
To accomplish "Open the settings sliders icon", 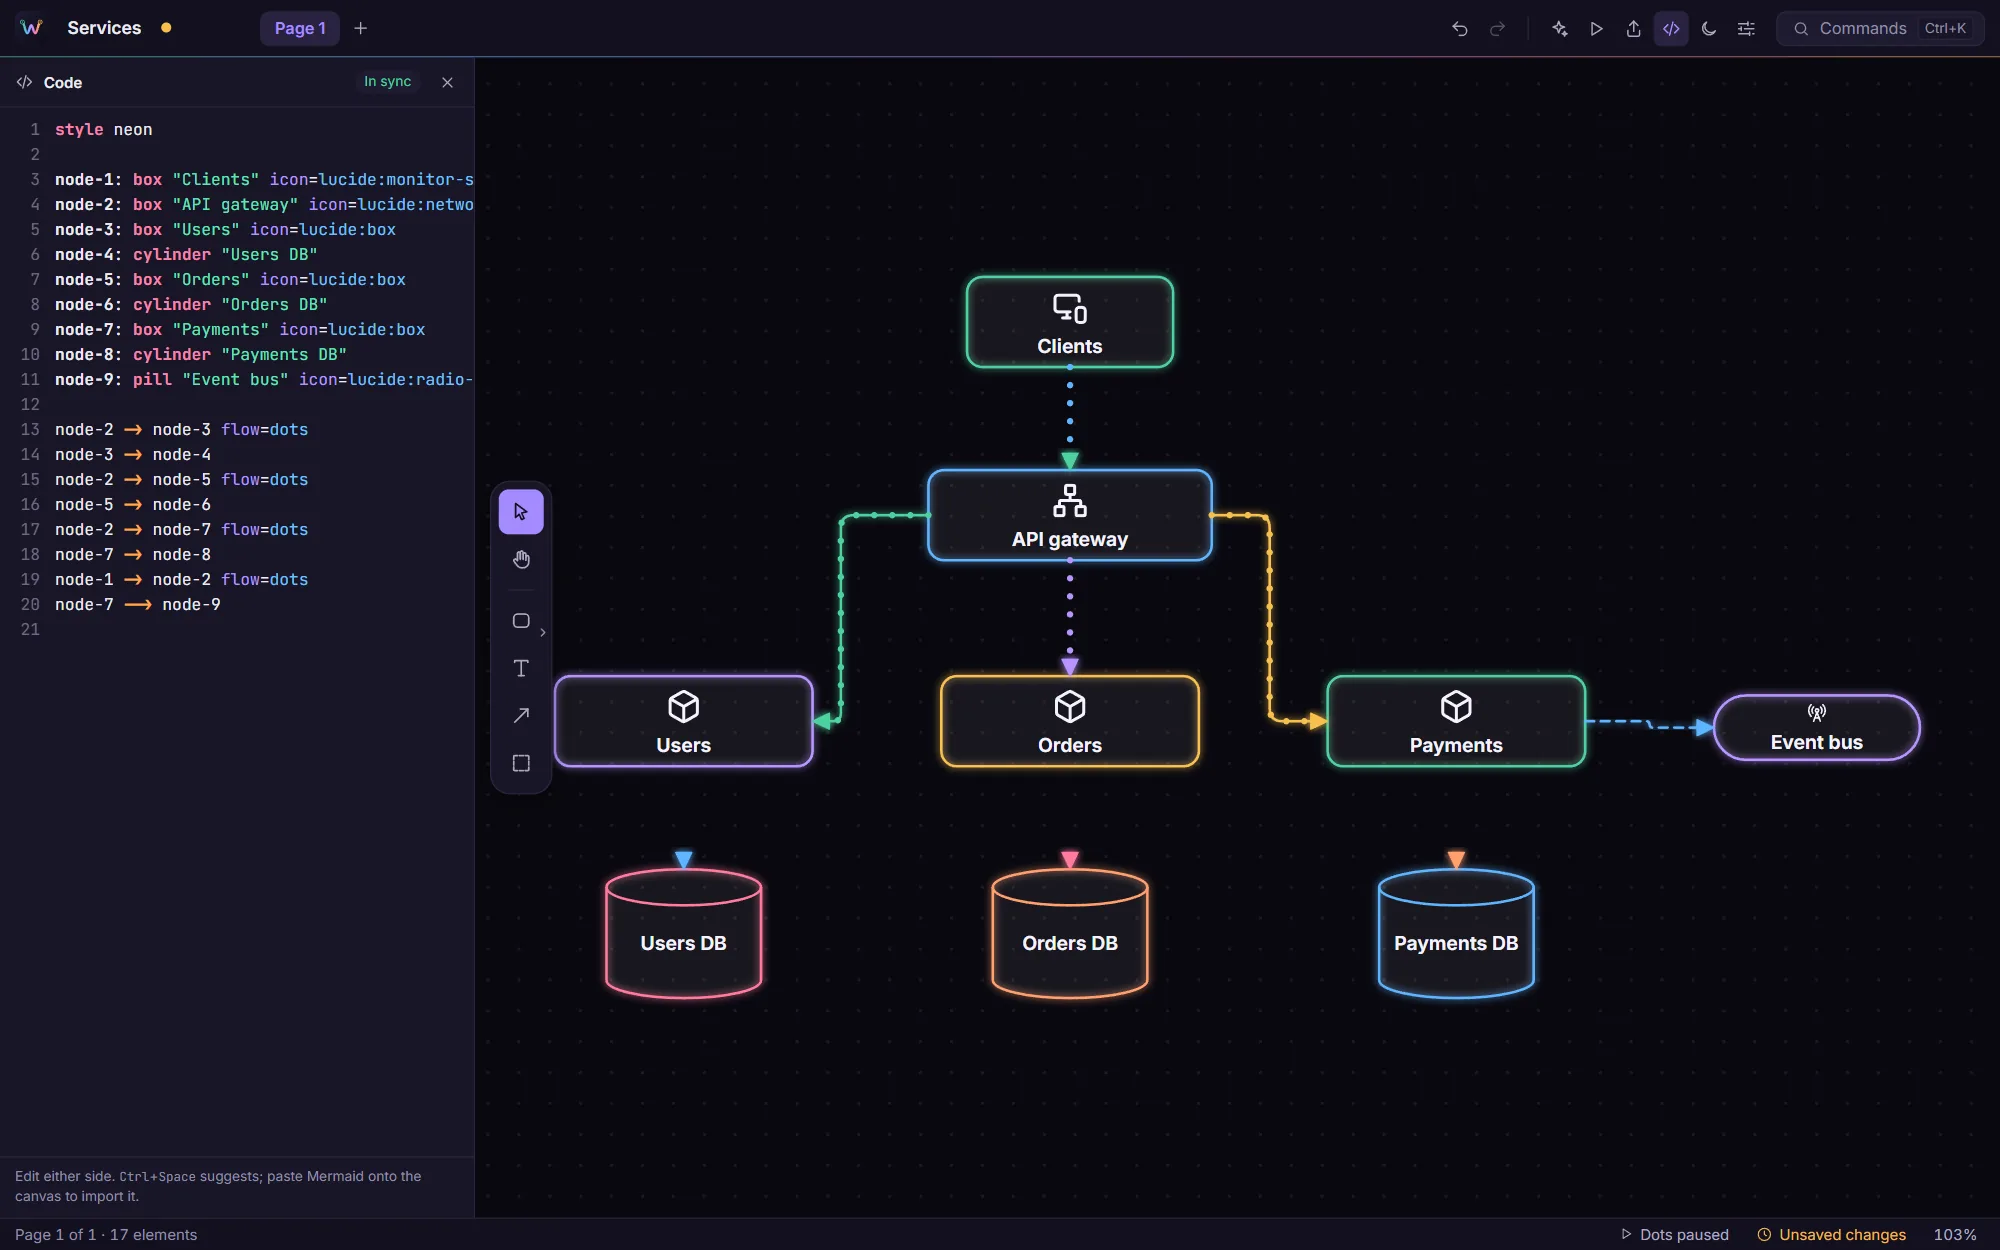I will coord(1746,29).
